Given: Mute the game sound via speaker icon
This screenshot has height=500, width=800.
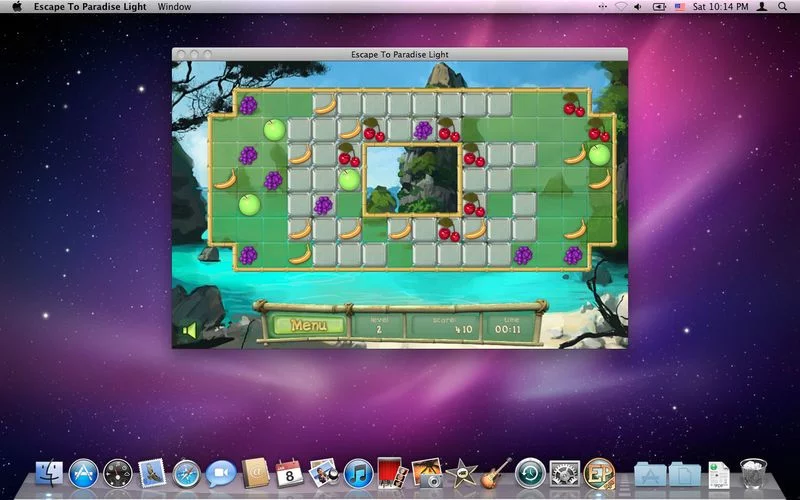Looking at the screenshot, I should pos(189,331).
